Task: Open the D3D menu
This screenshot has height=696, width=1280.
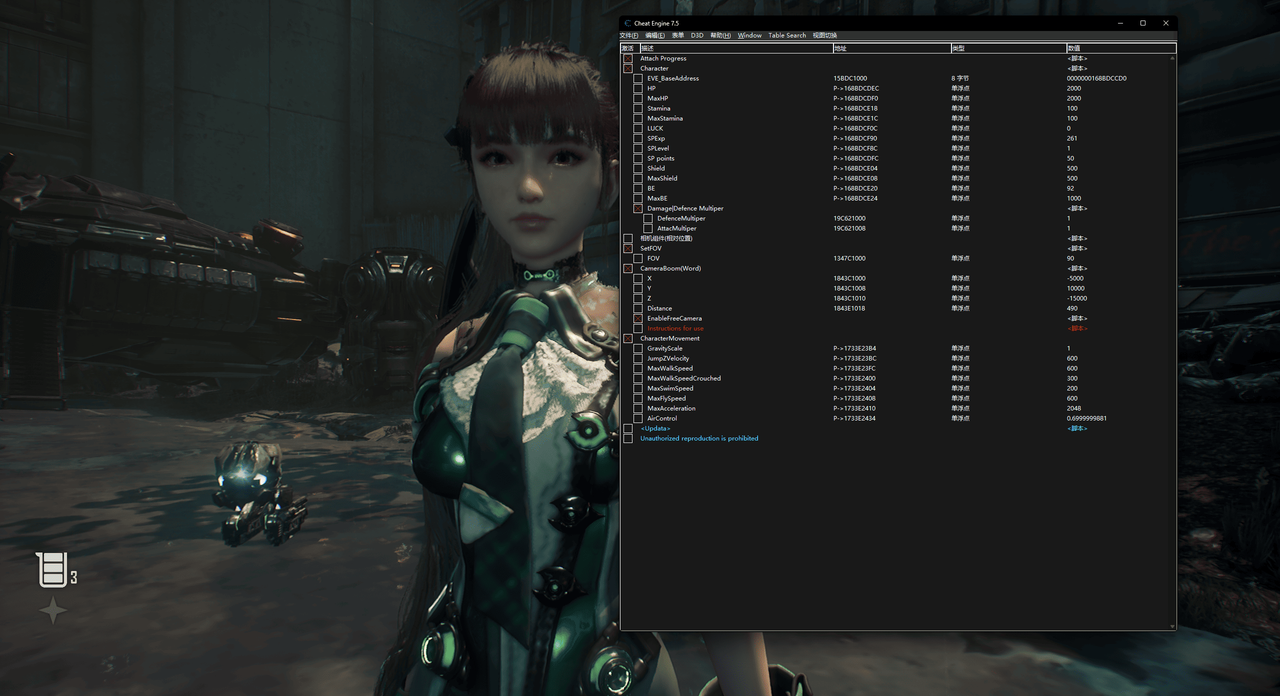Action: tap(697, 35)
